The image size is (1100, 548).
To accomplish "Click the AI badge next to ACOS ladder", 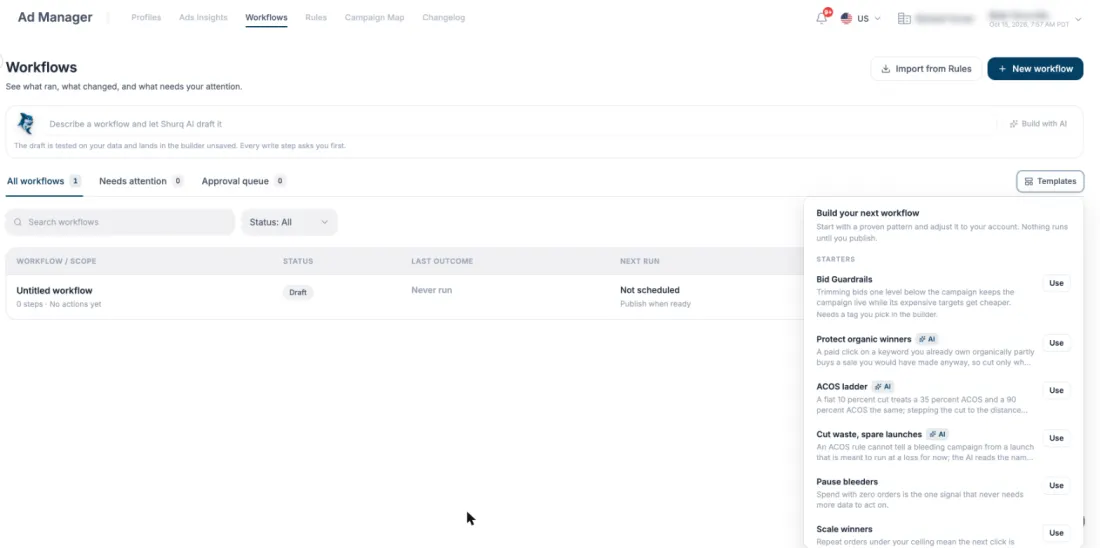I will pos(883,387).
